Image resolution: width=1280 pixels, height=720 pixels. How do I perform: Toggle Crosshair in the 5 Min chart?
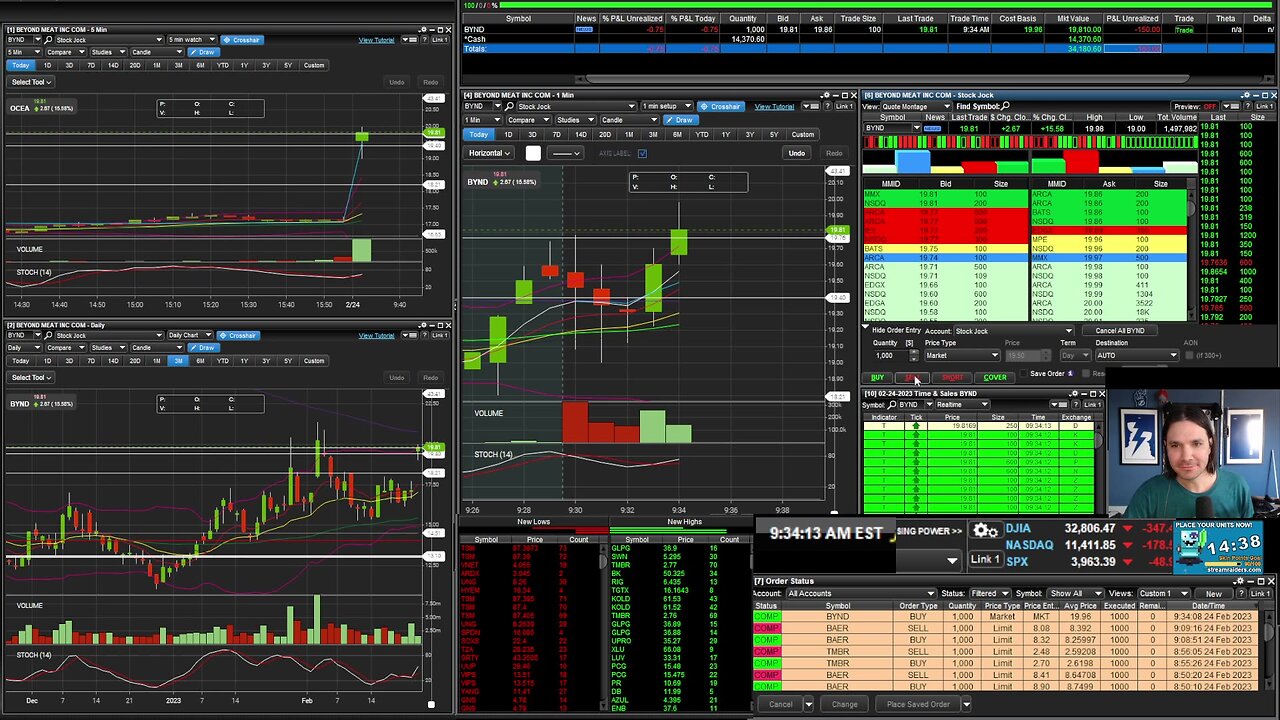coord(241,40)
